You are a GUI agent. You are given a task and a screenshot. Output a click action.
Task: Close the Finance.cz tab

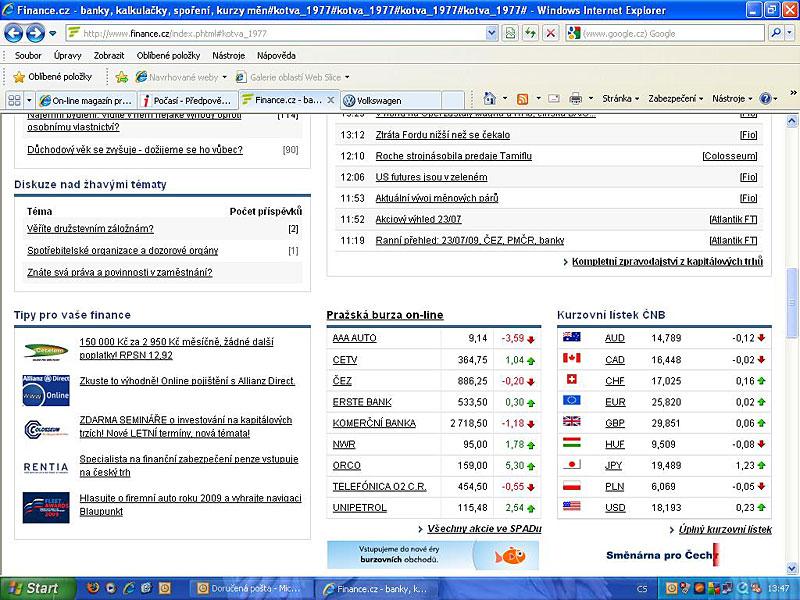331,100
